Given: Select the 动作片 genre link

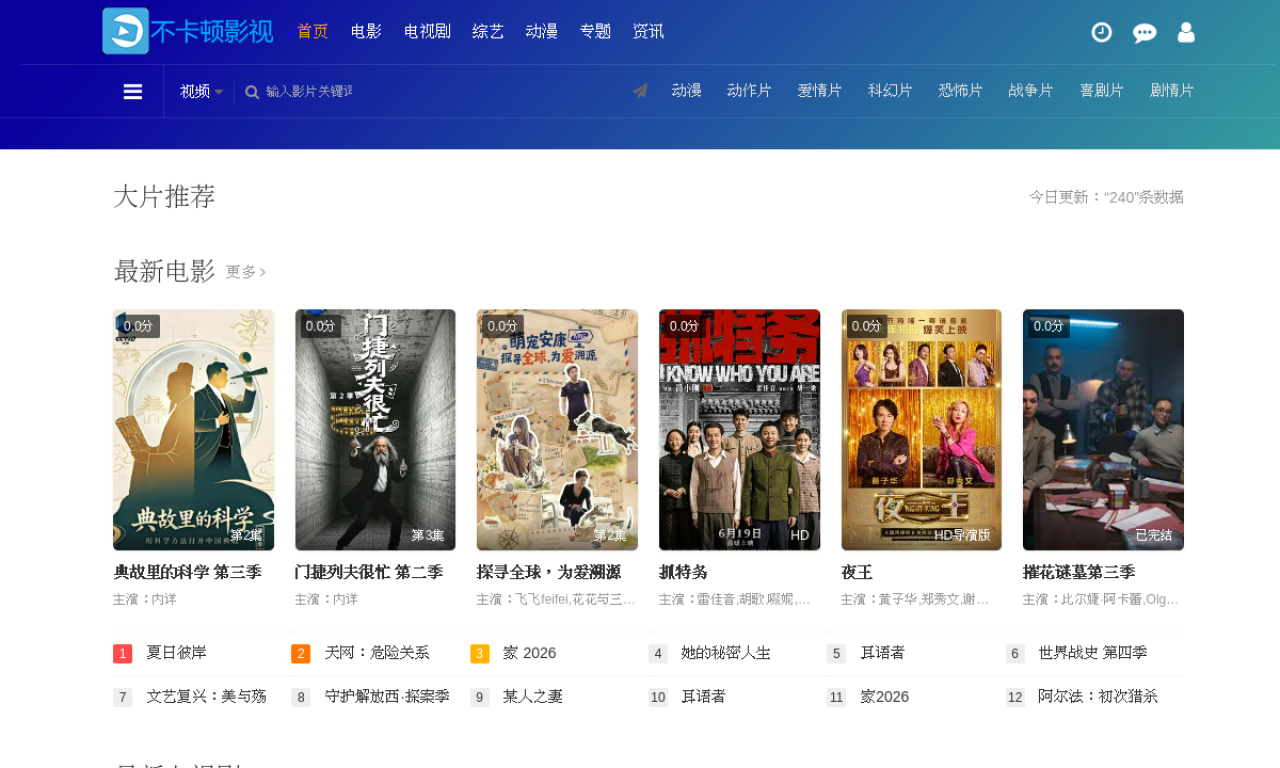Looking at the screenshot, I should pyautogui.click(x=749, y=91).
